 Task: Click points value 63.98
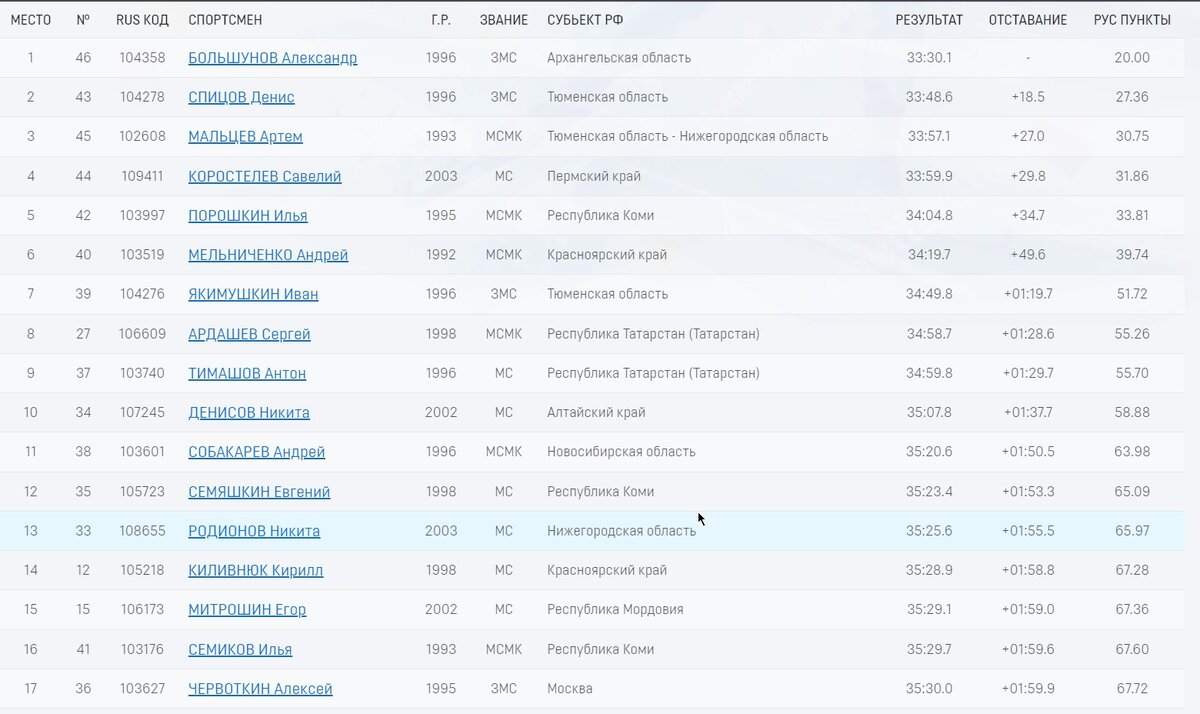(x=1132, y=452)
